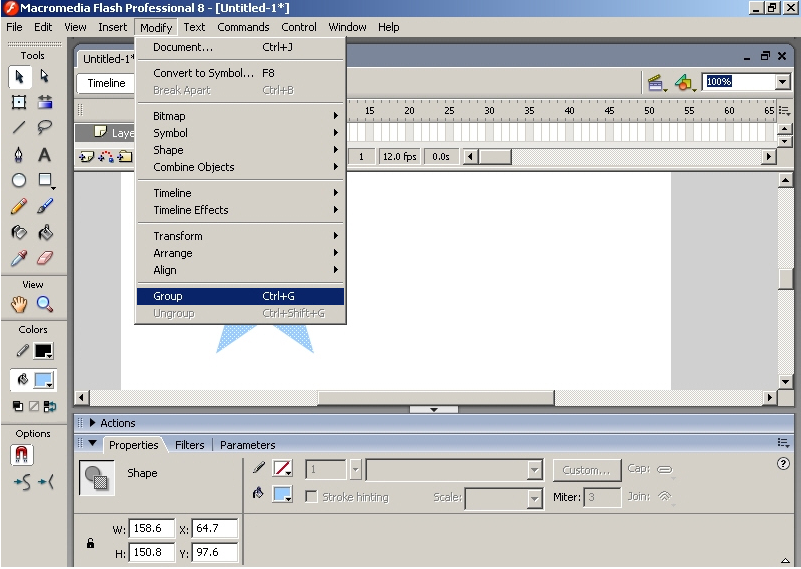Open the zoom percentage dropdown
This screenshot has width=801, height=569.
pos(782,82)
